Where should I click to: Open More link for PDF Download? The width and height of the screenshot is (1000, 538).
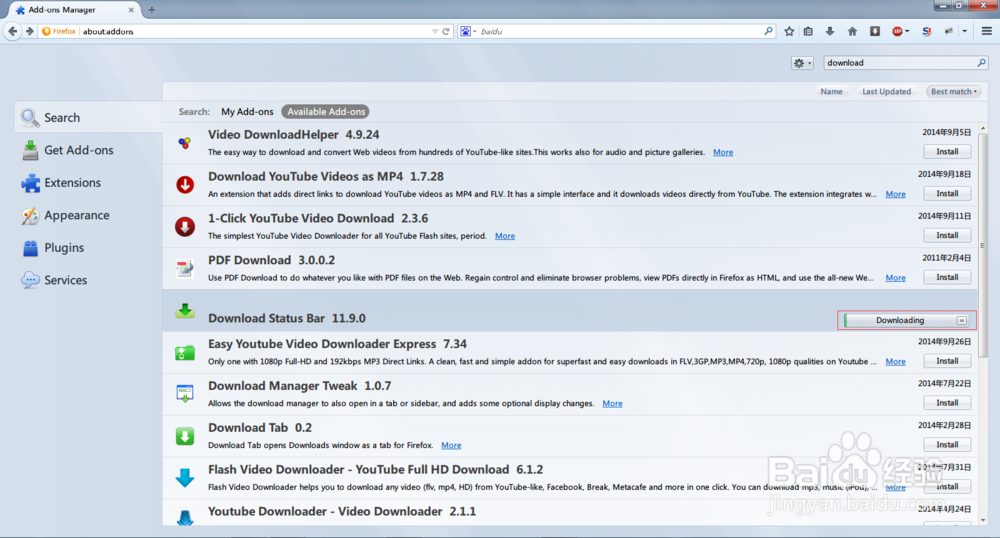click(895, 278)
